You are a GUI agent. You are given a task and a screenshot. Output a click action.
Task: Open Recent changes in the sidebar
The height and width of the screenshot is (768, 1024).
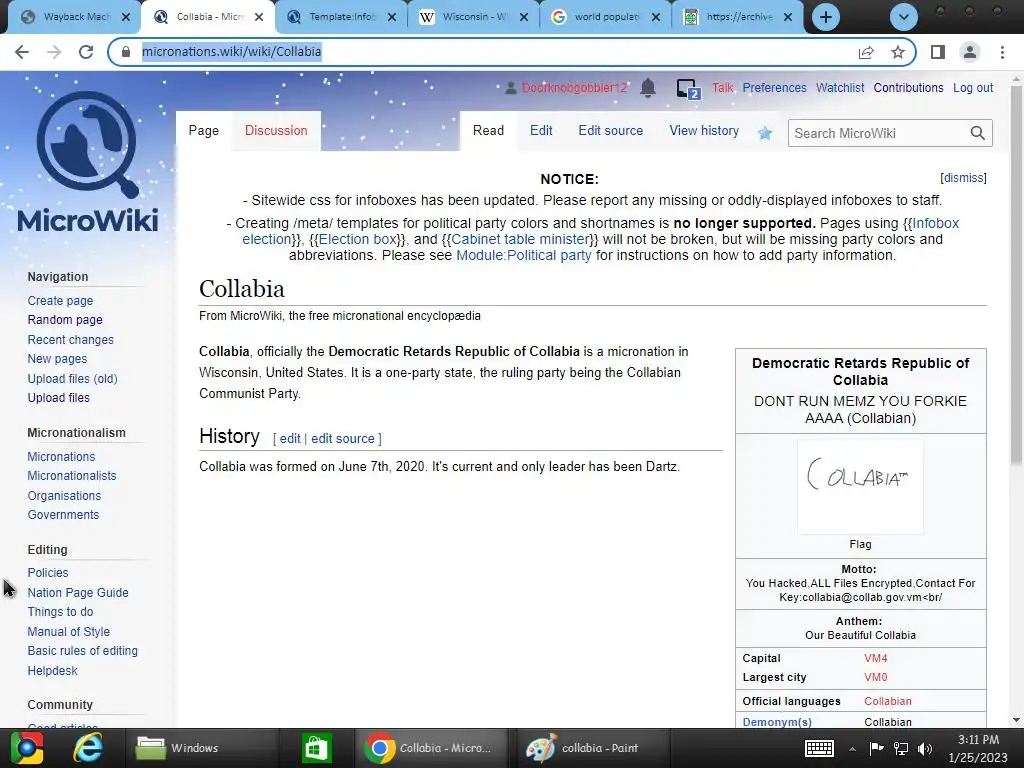click(x=71, y=340)
